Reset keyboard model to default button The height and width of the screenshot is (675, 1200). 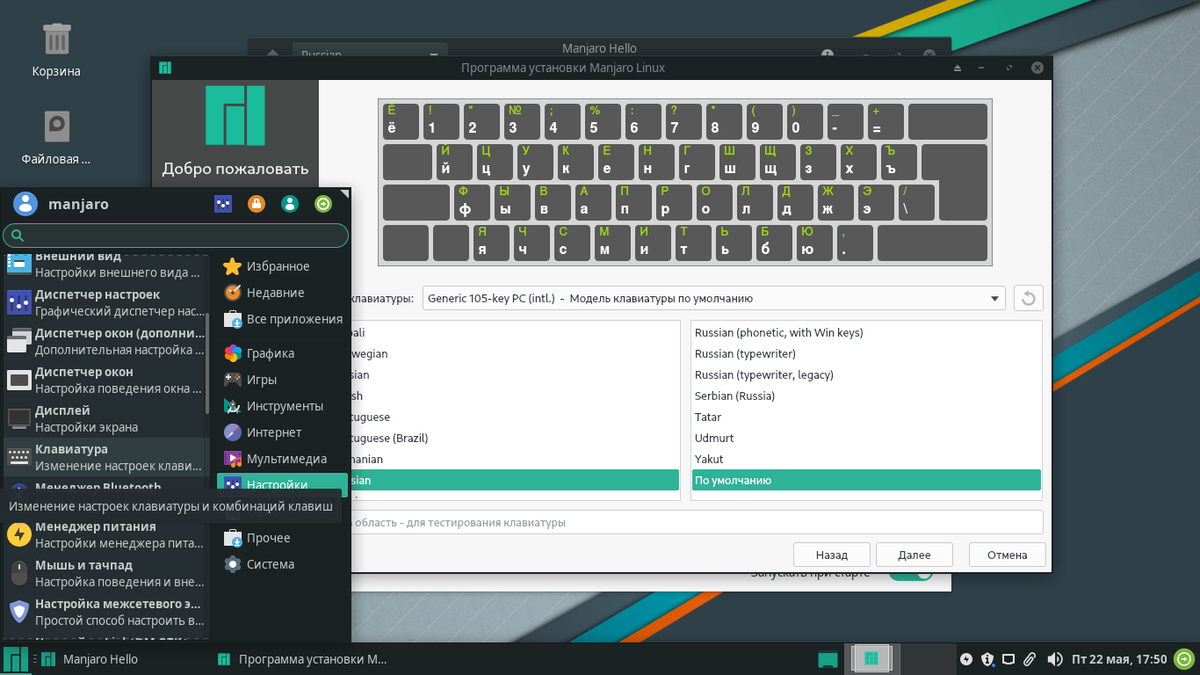[x=1028, y=298]
